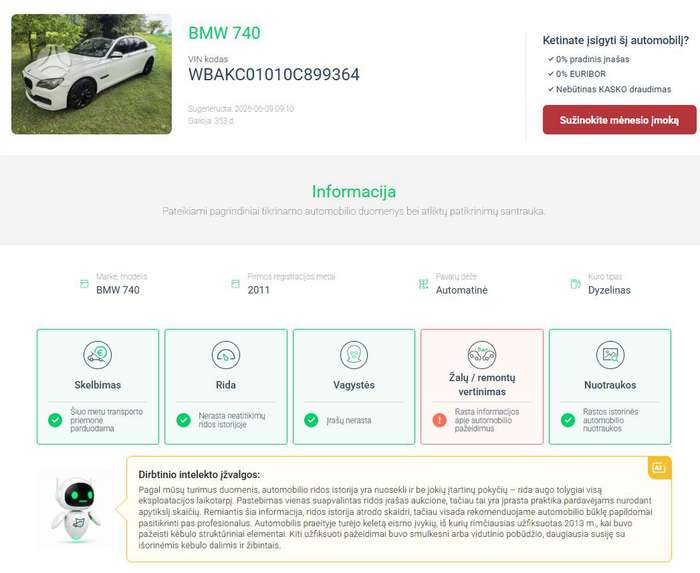Click the Rida odometer icon
Image resolution: width=700 pixels, height=573 pixels.
(x=225, y=355)
